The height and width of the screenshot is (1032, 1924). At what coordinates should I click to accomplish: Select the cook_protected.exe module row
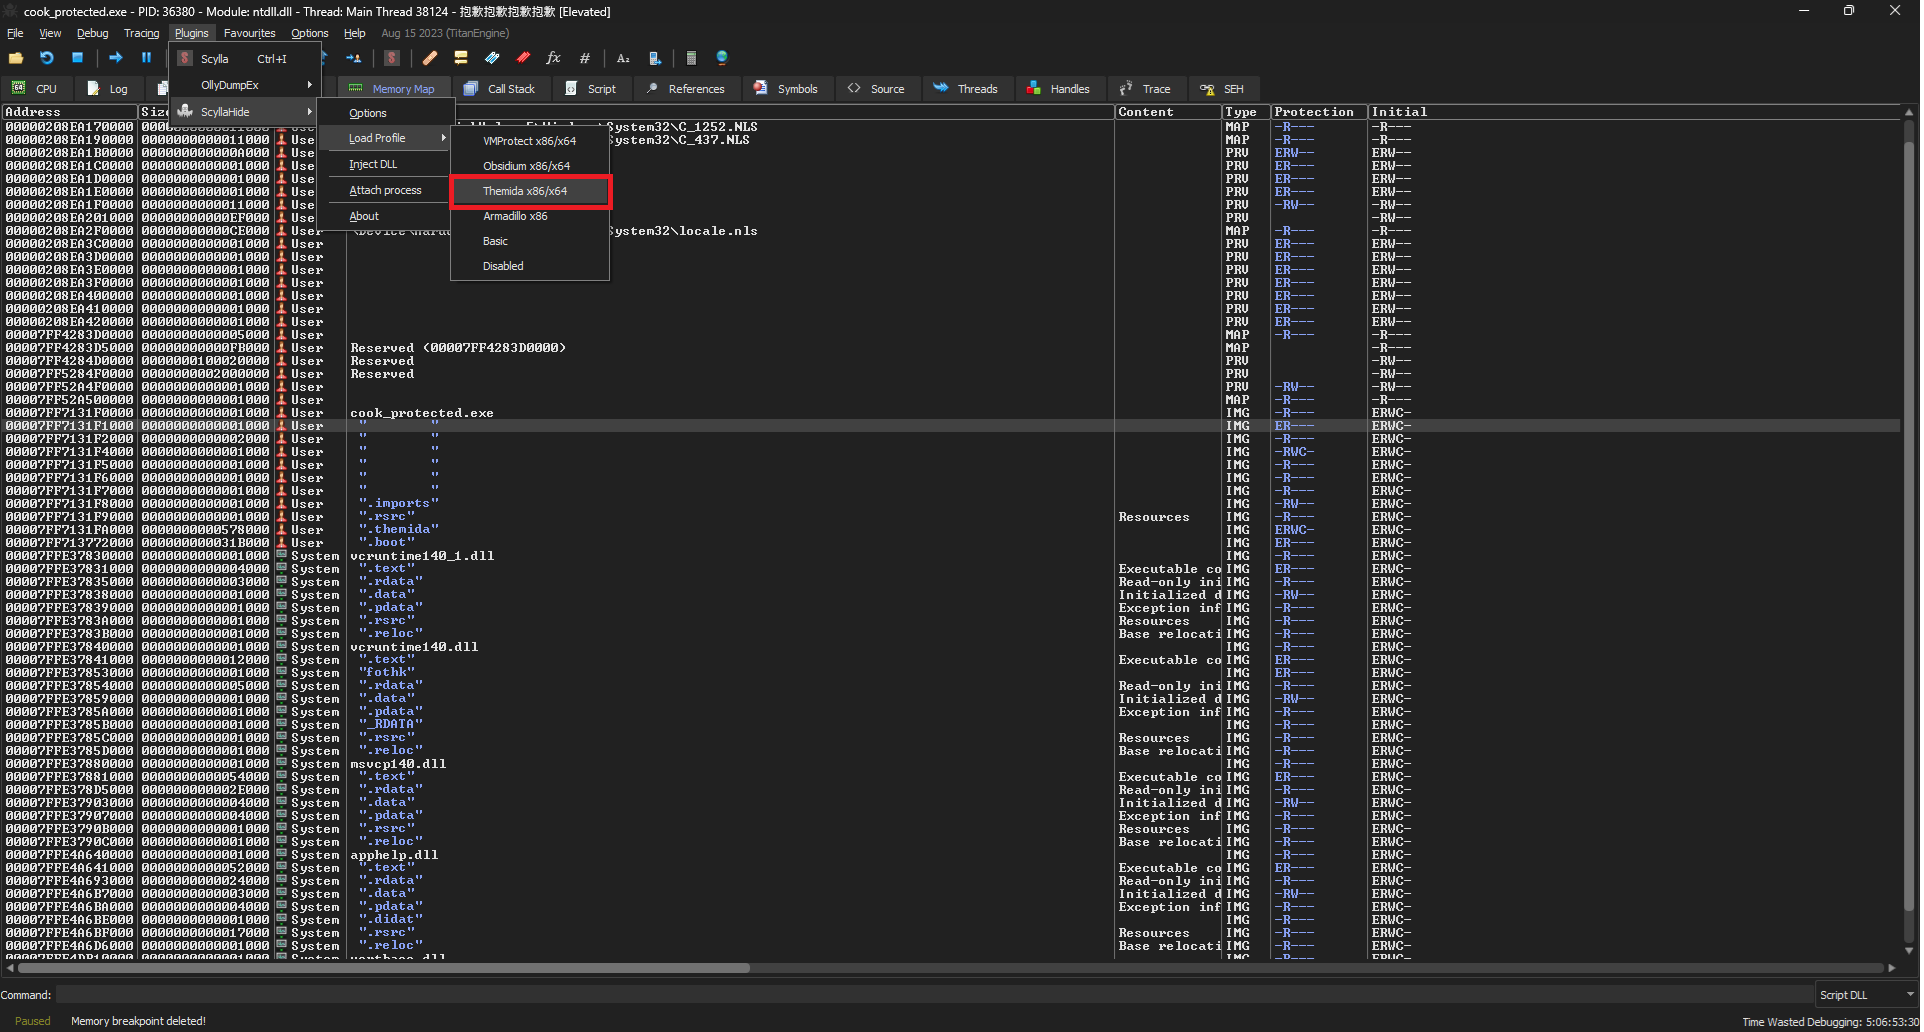tap(950, 413)
